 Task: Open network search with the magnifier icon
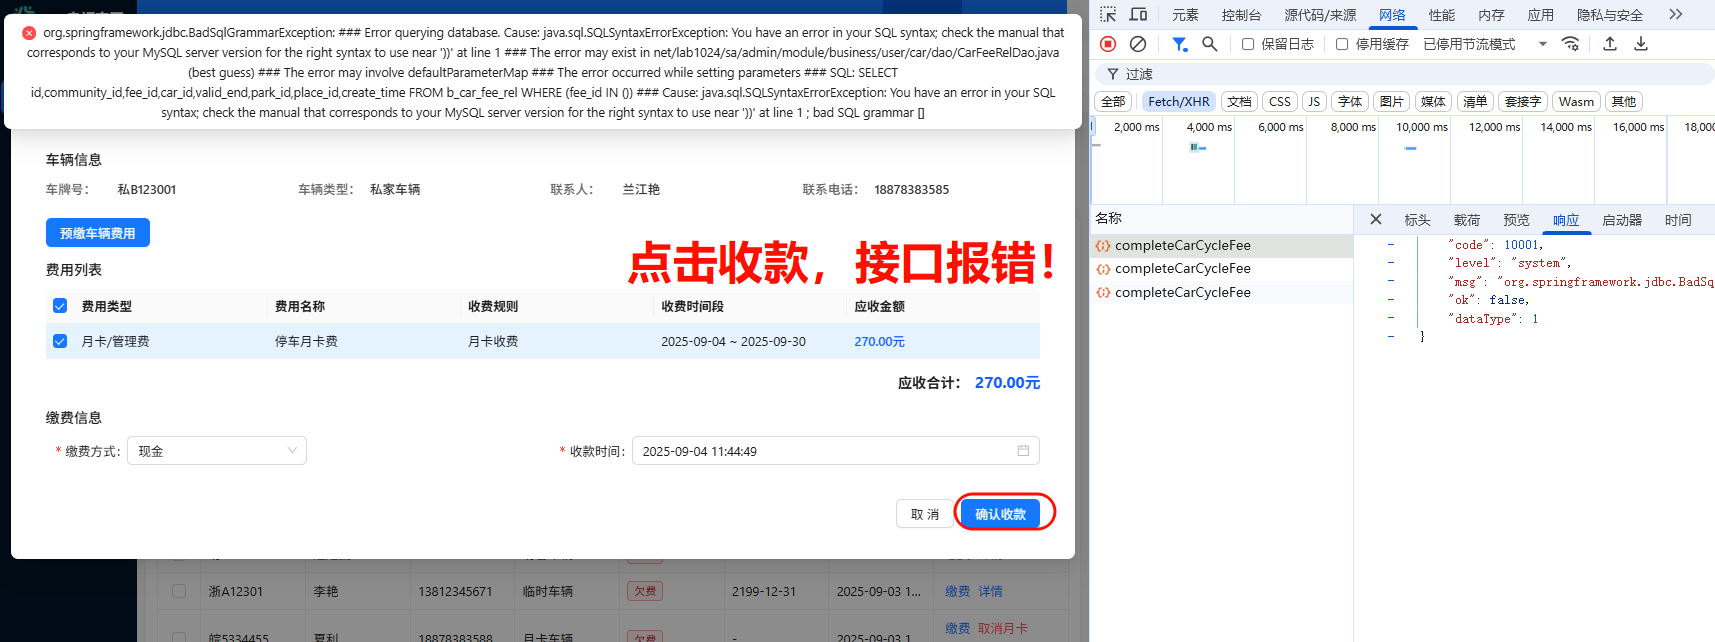(x=1210, y=44)
